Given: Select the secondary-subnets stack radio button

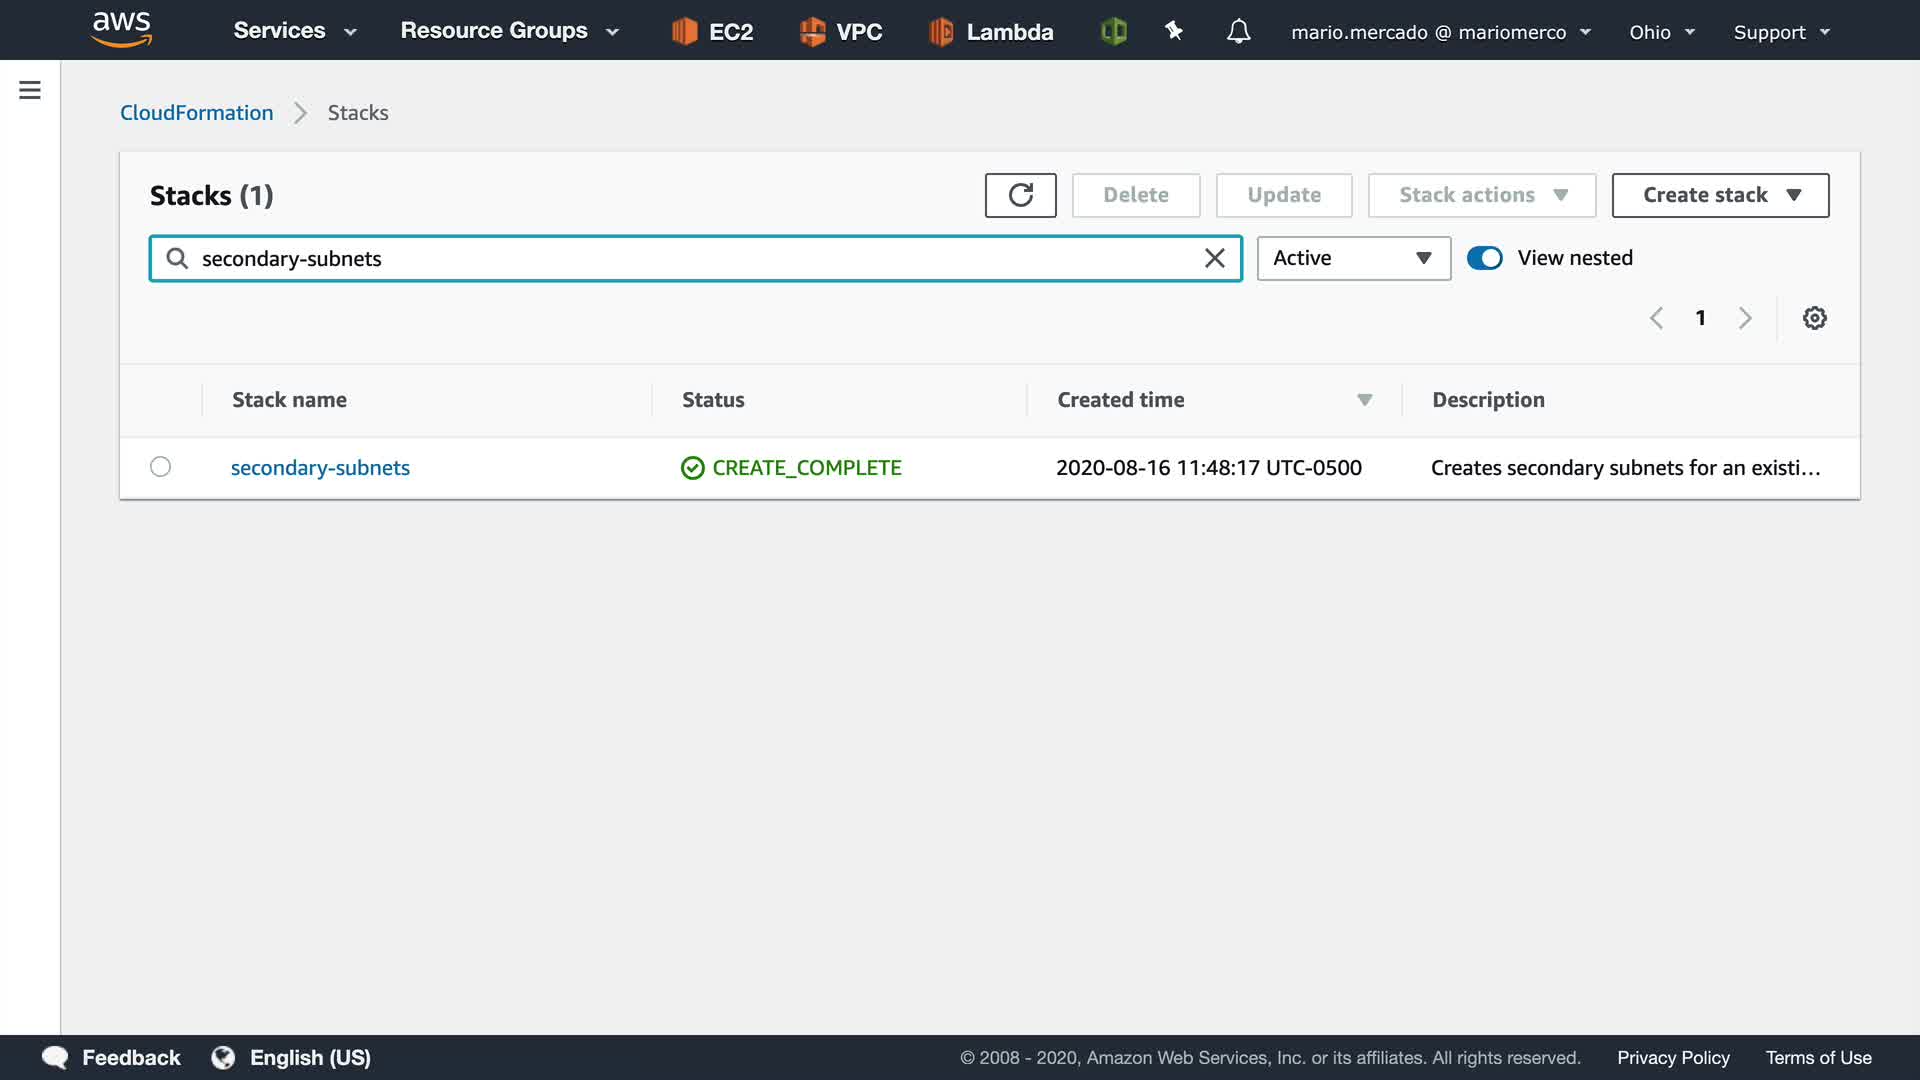Looking at the screenshot, I should pyautogui.click(x=160, y=467).
